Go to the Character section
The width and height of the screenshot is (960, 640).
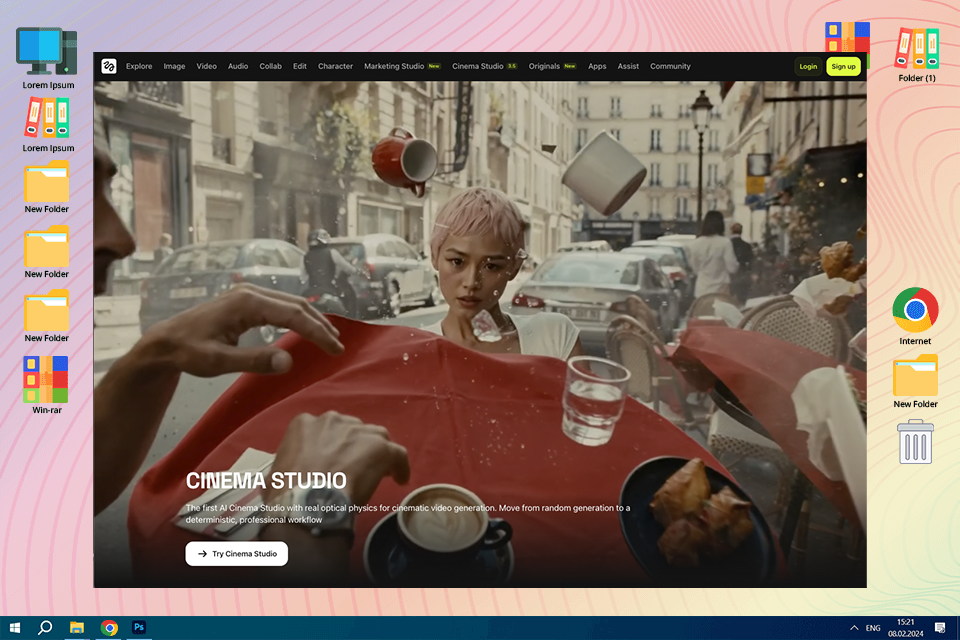(x=335, y=66)
